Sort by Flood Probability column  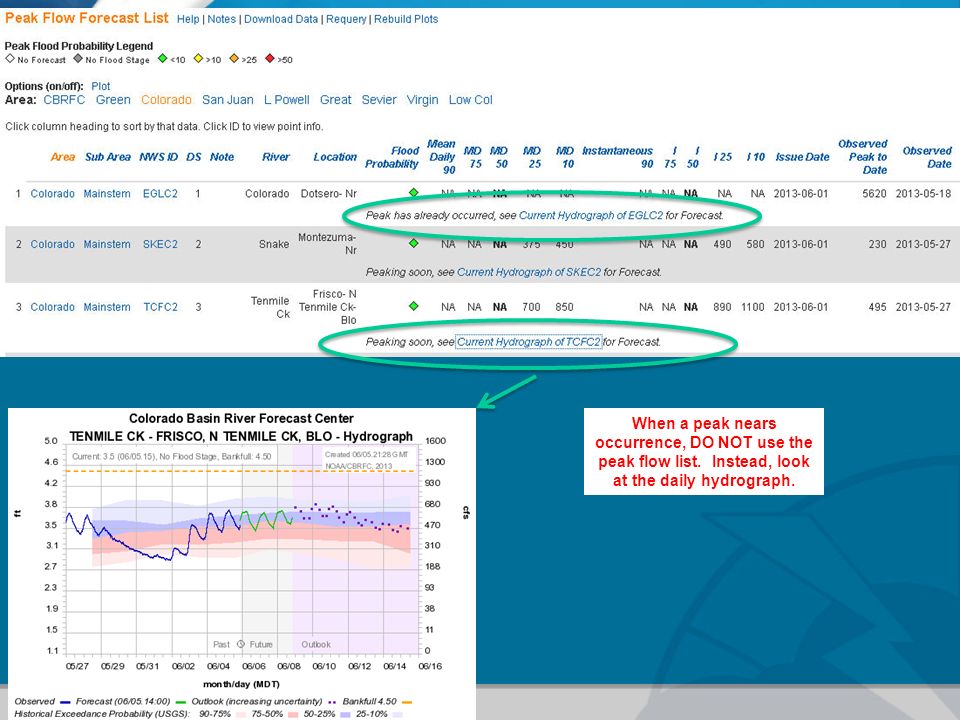tap(392, 157)
